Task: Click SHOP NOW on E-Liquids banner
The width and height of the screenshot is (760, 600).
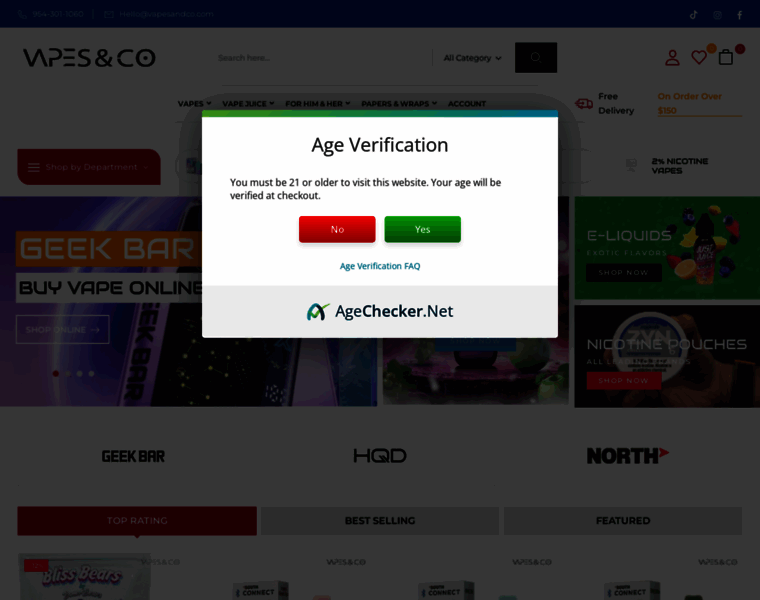Action: [623, 272]
